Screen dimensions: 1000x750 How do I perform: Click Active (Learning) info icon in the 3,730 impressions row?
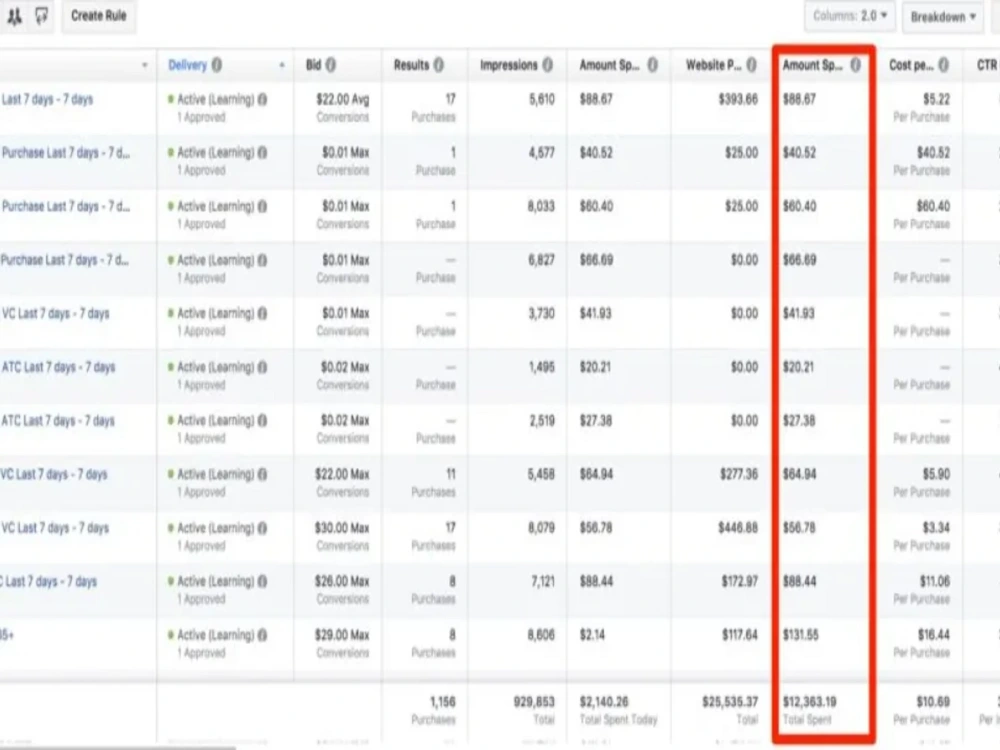pos(262,314)
